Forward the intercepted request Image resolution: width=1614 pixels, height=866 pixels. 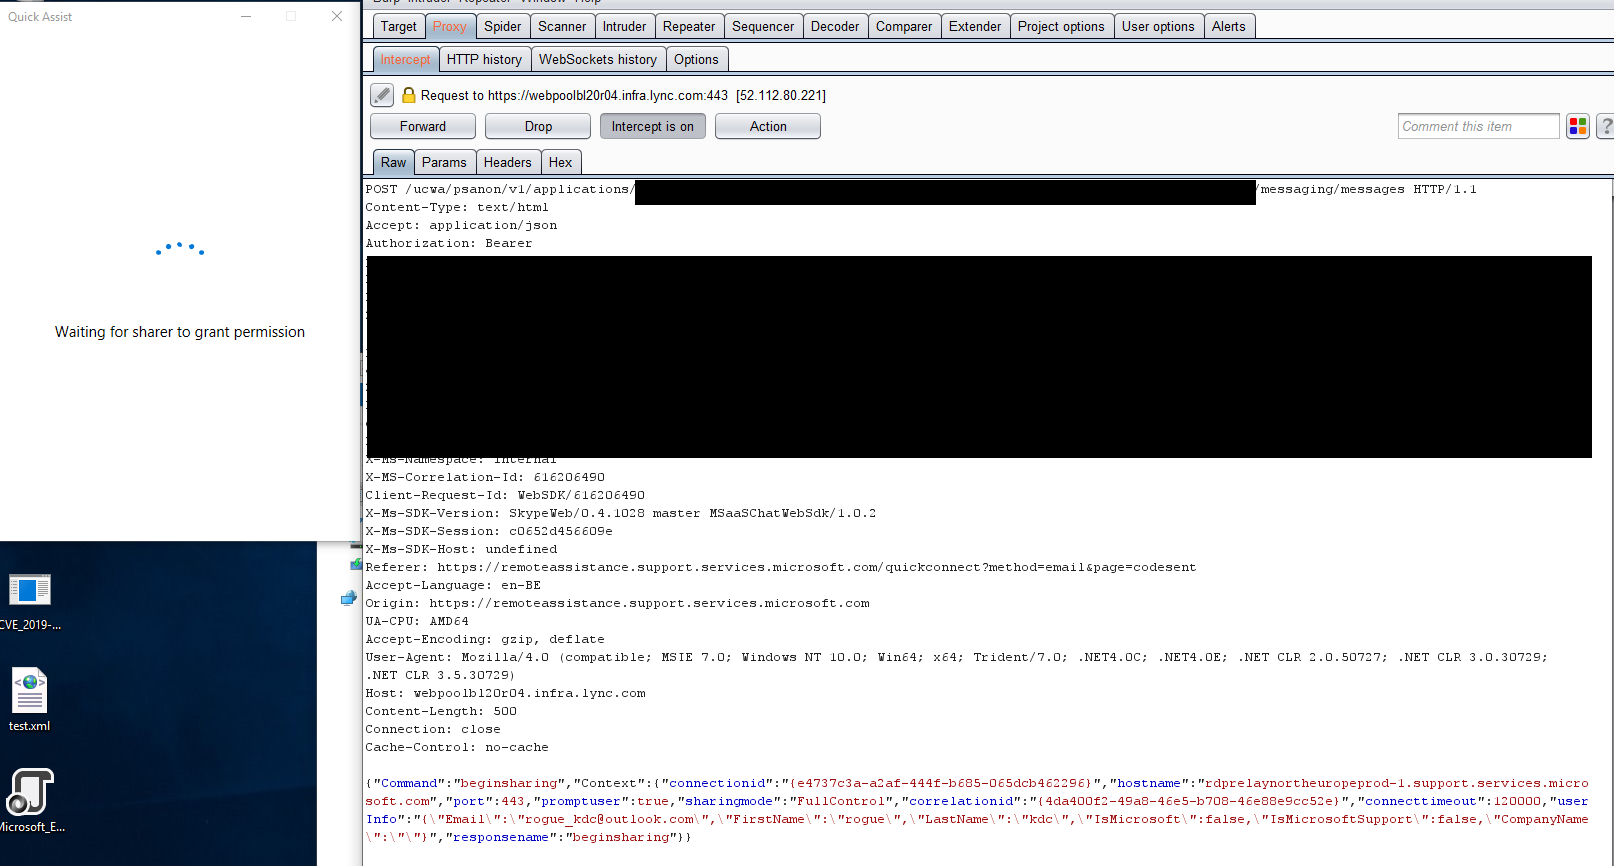click(x=423, y=126)
